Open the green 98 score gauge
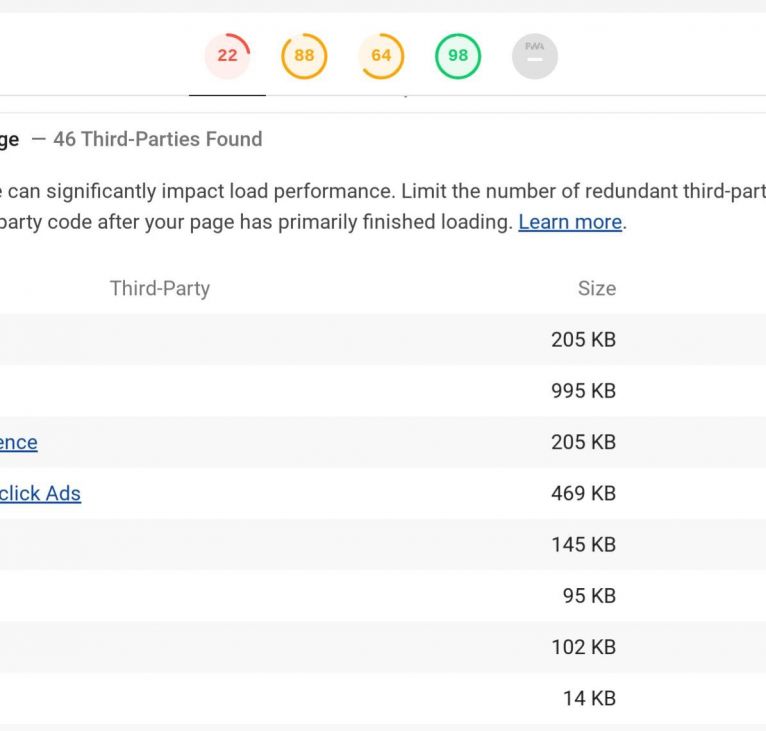The width and height of the screenshot is (766, 731). click(x=458, y=56)
